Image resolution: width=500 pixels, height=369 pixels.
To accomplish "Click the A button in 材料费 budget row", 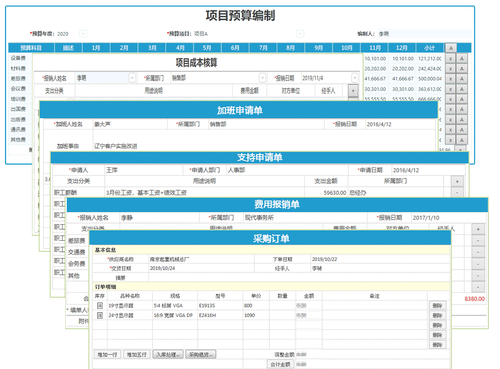I will (462, 69).
